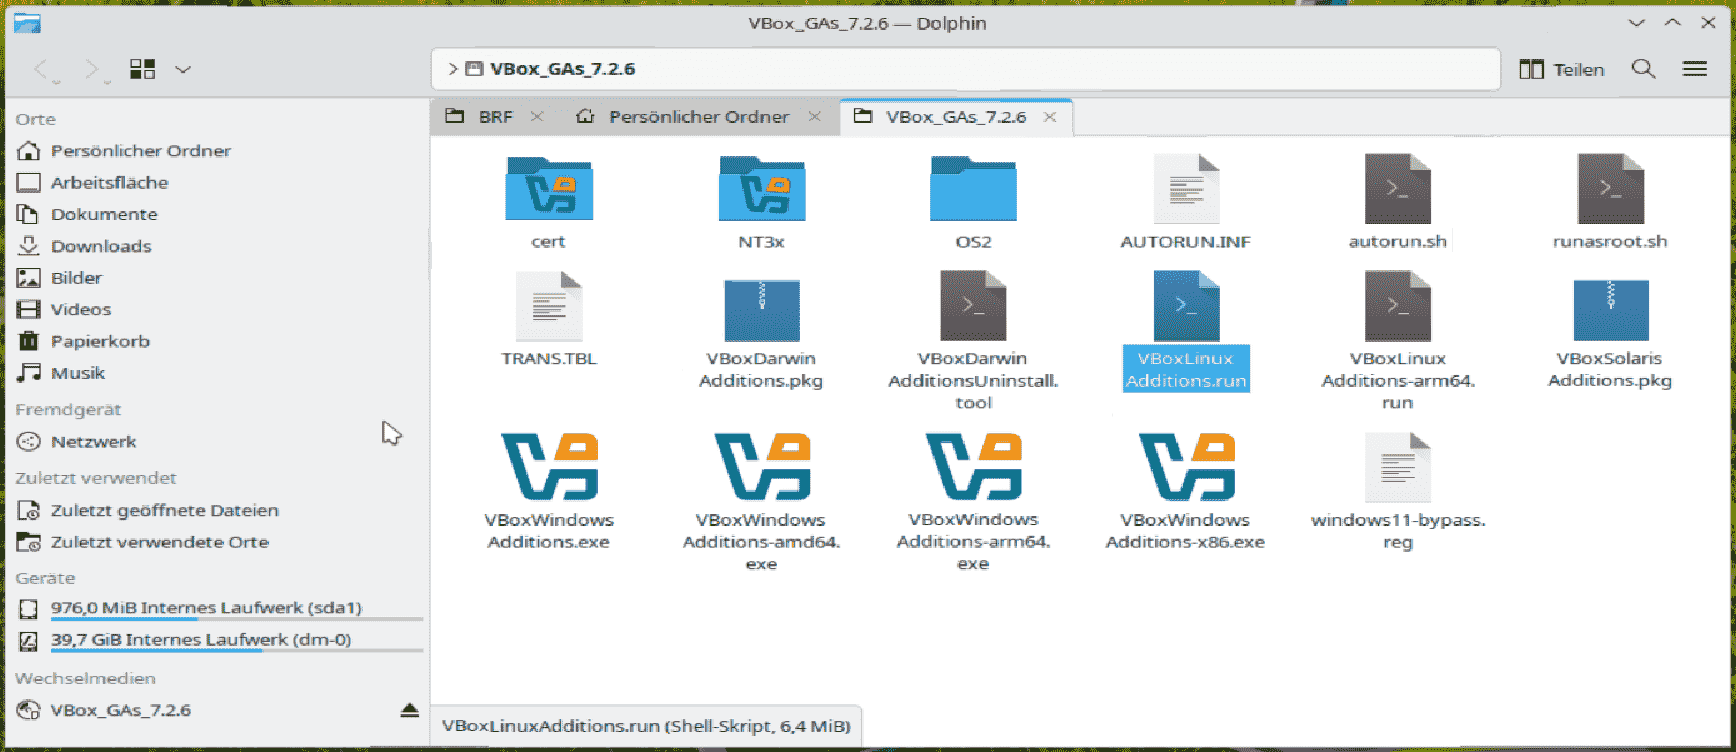Click the location bar path field

click(1000, 69)
